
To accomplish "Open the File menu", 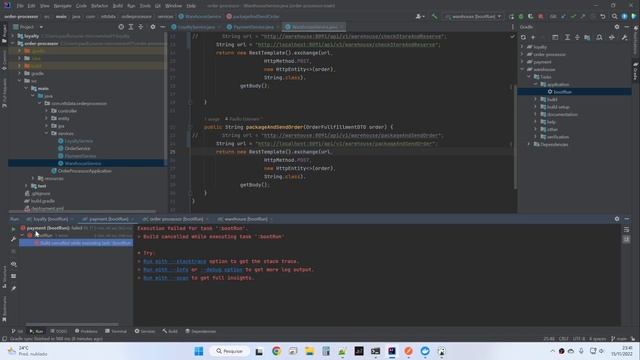I will (x=20, y=6).
